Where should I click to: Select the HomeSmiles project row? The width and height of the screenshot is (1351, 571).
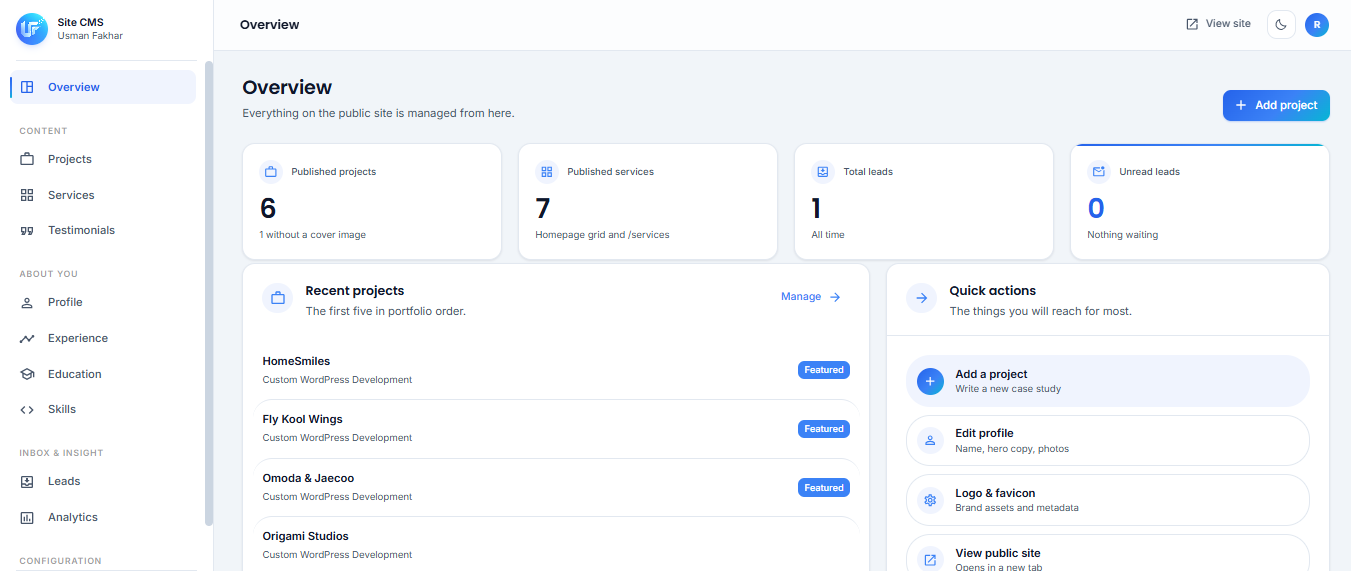(x=556, y=370)
